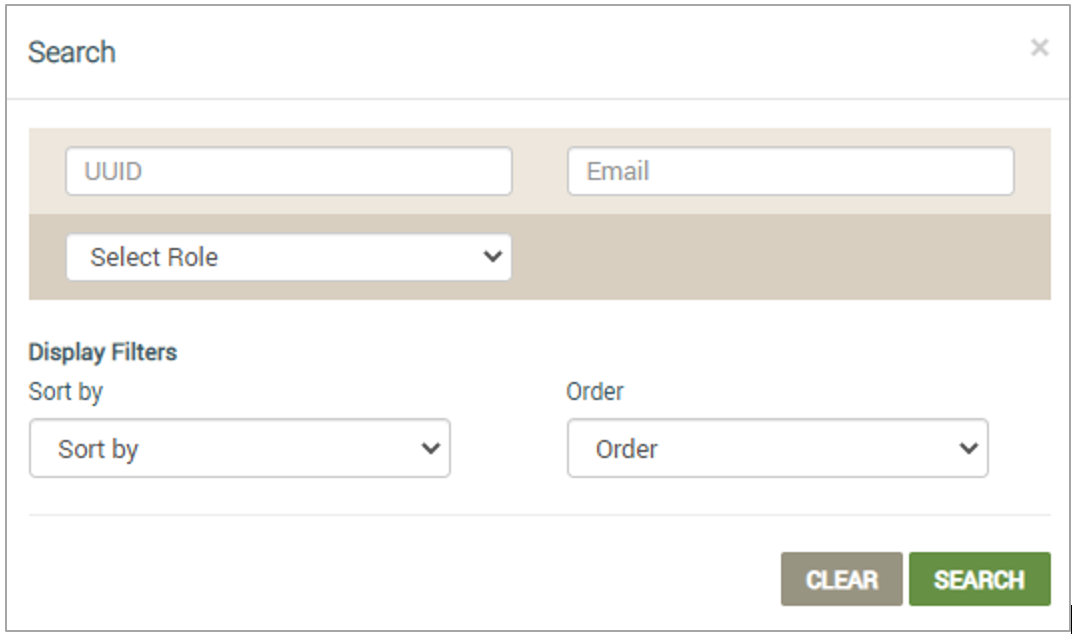This screenshot has width=1075, height=639.
Task: Click the CLEAR button
Action: (841, 579)
